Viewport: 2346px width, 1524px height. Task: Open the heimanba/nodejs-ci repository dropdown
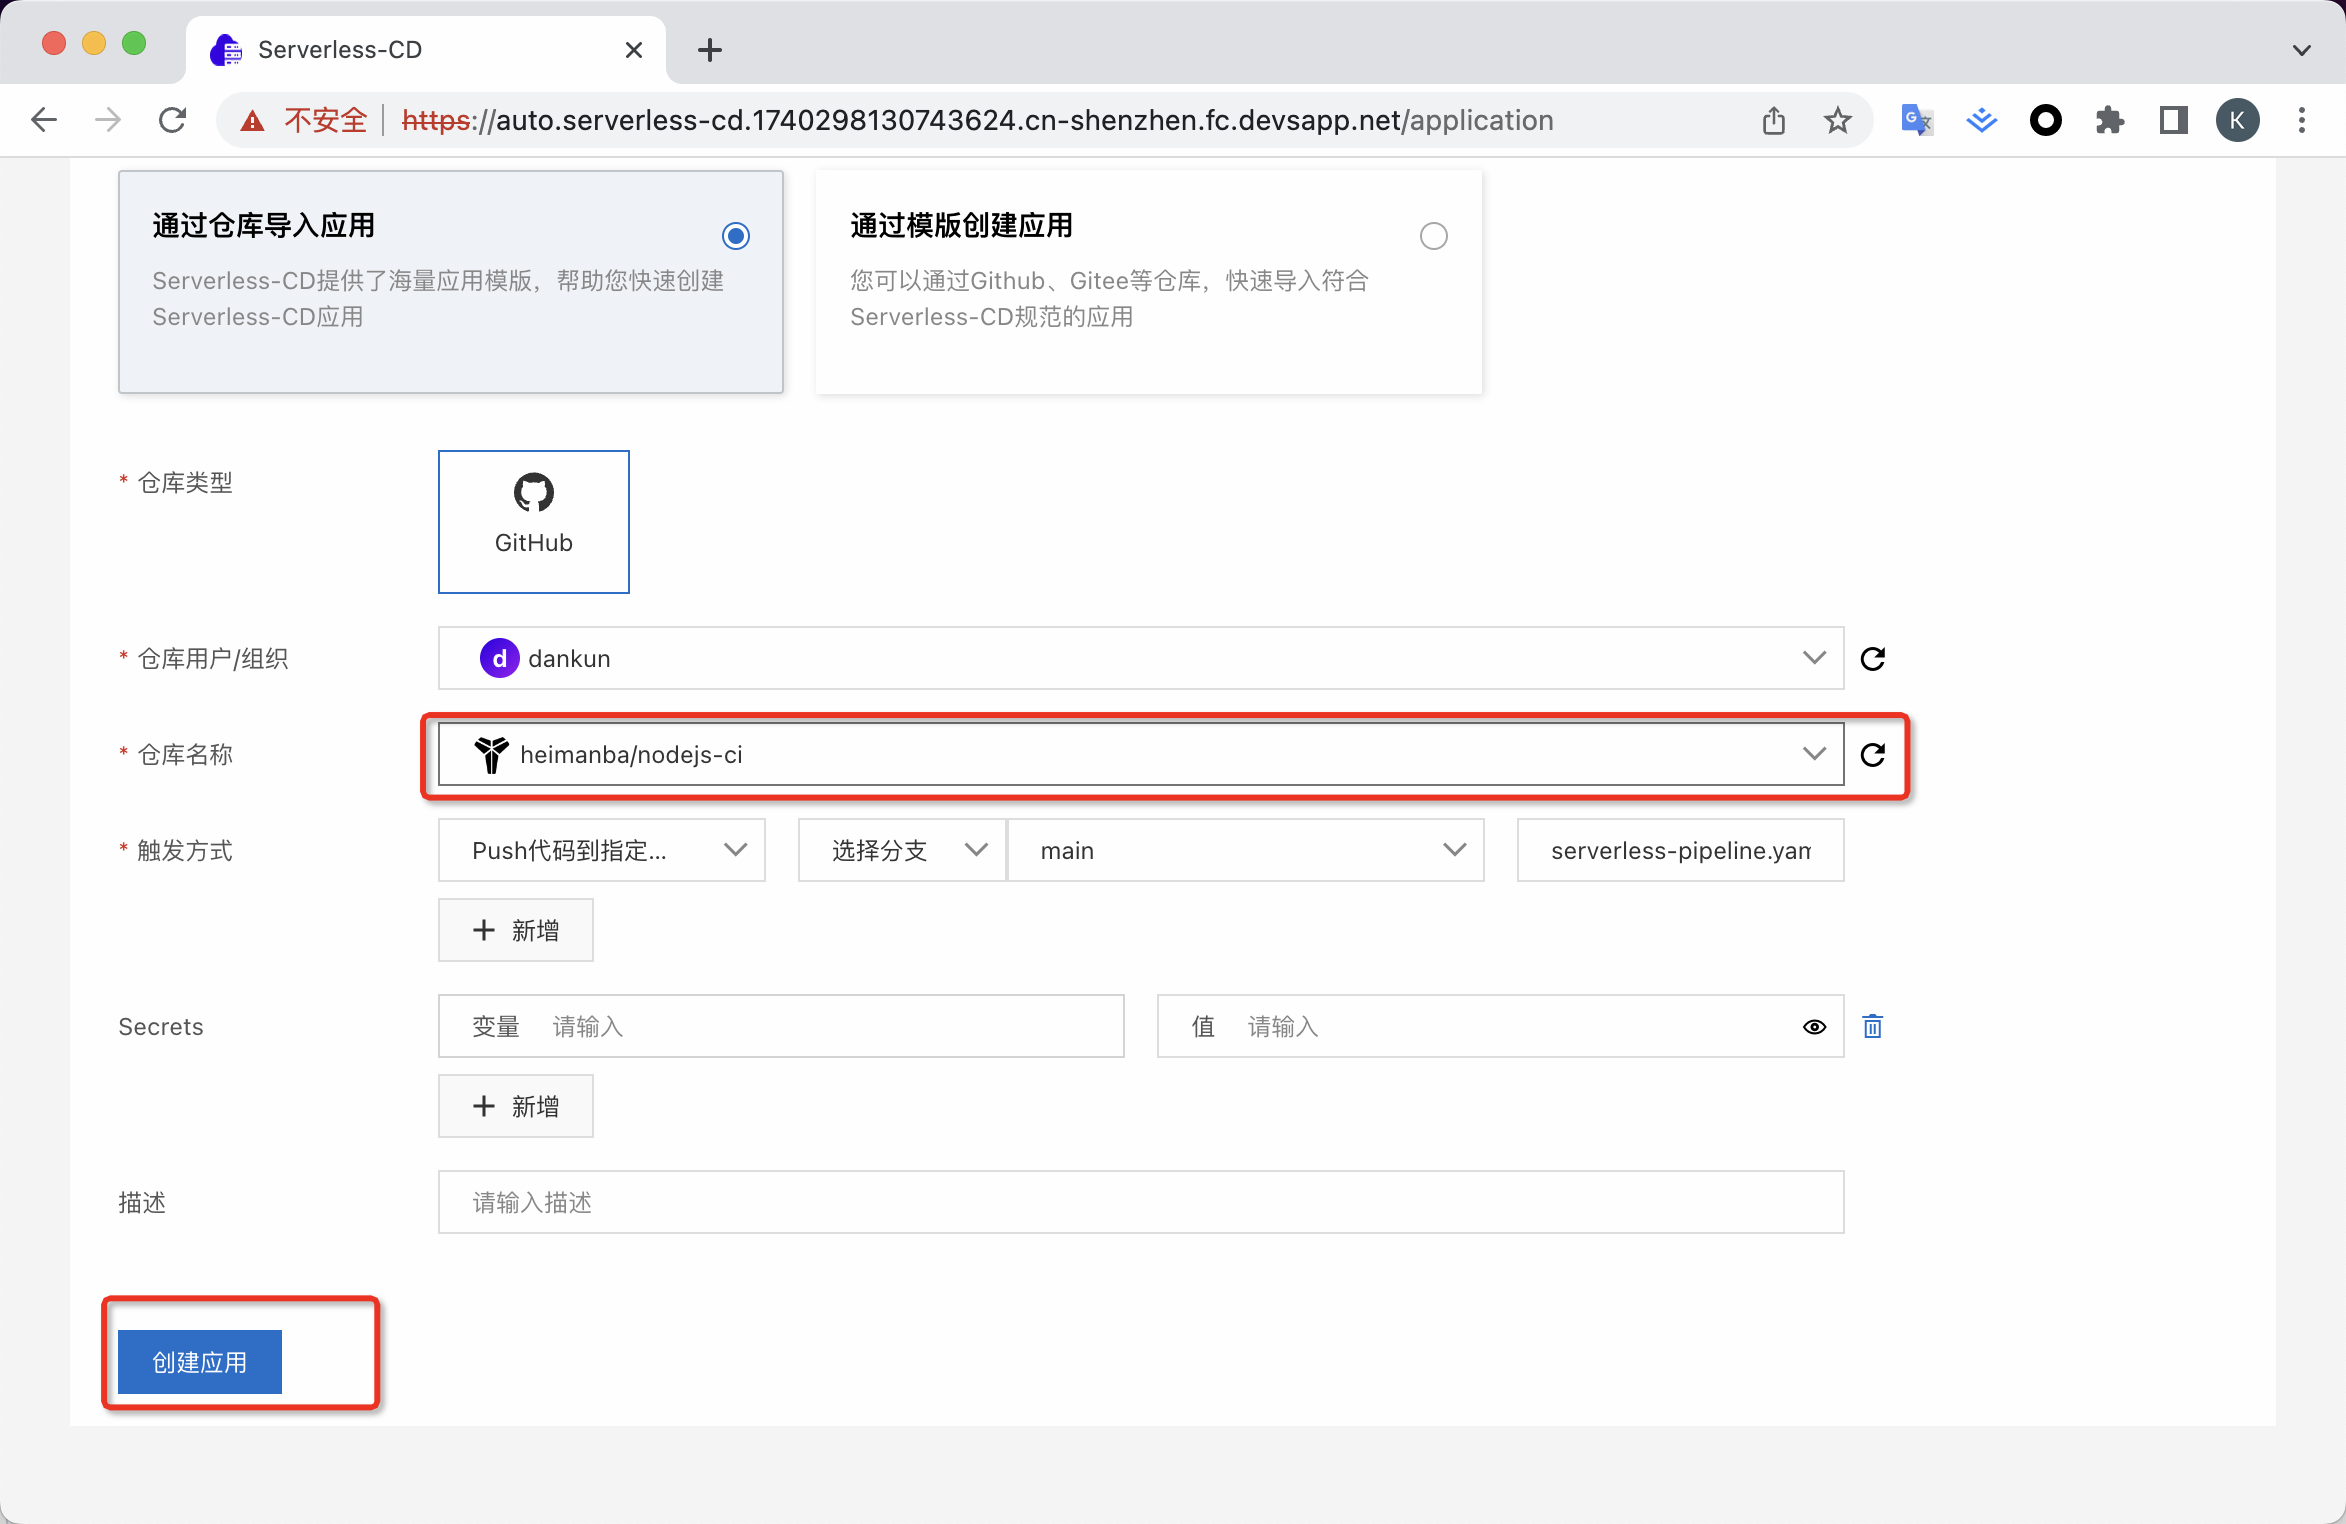1140,754
